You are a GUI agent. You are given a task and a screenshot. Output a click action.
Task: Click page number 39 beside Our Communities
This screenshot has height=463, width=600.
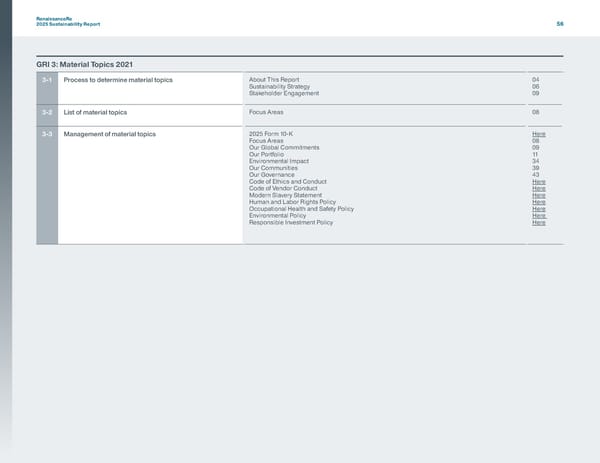tap(535, 168)
